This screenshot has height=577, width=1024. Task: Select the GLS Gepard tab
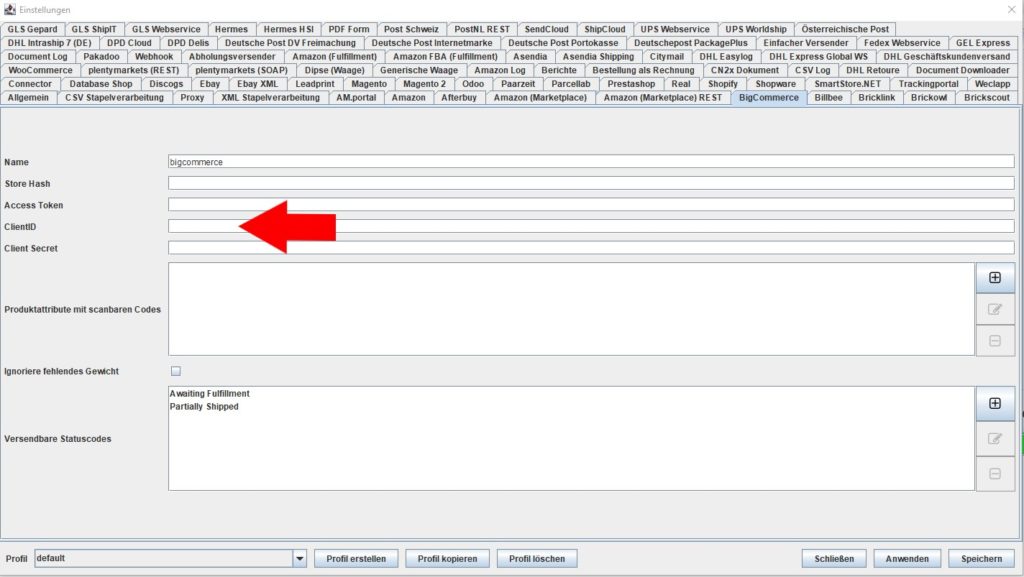click(32, 29)
